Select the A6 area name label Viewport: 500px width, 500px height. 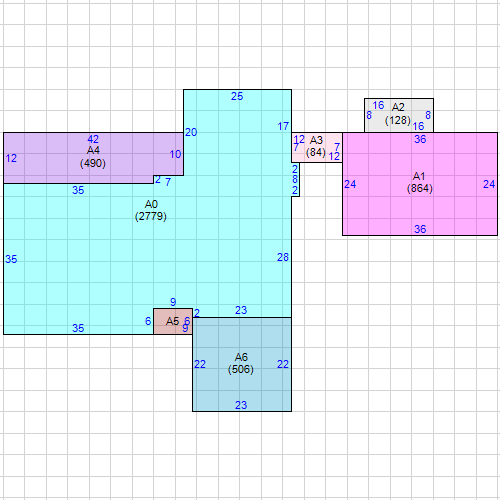241,357
